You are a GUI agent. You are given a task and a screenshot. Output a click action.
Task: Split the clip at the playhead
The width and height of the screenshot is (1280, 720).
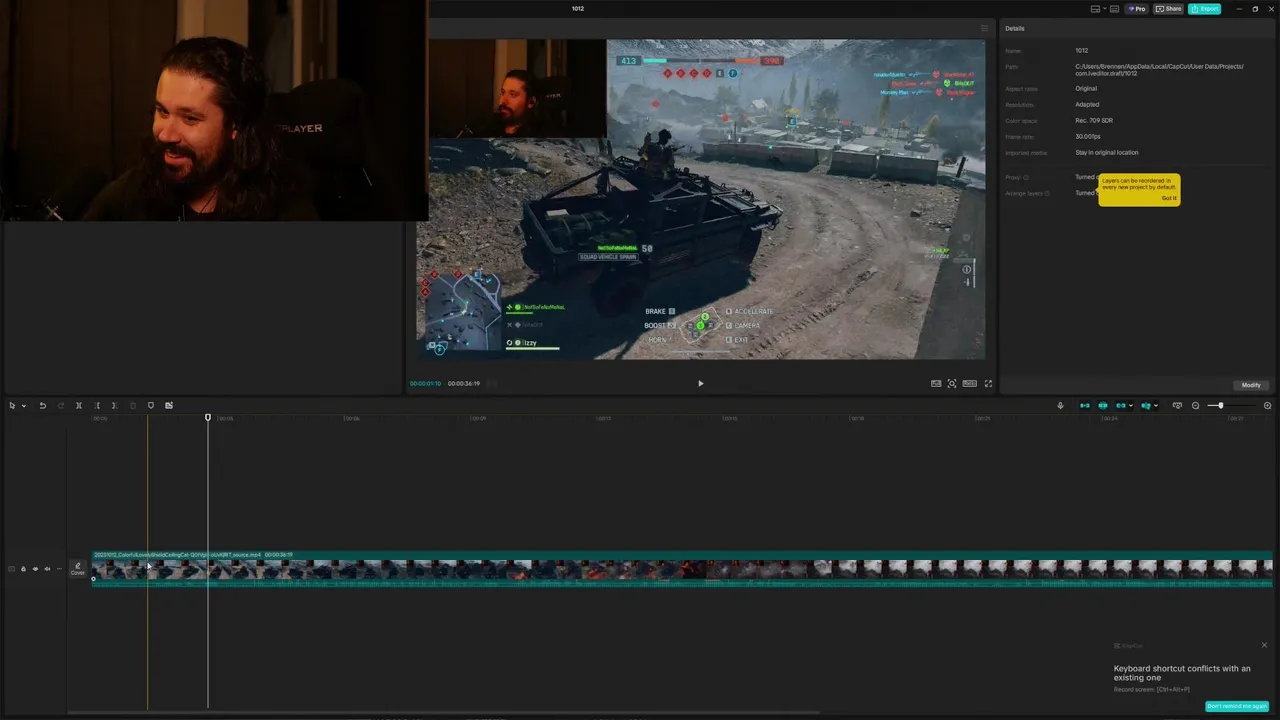coord(79,405)
